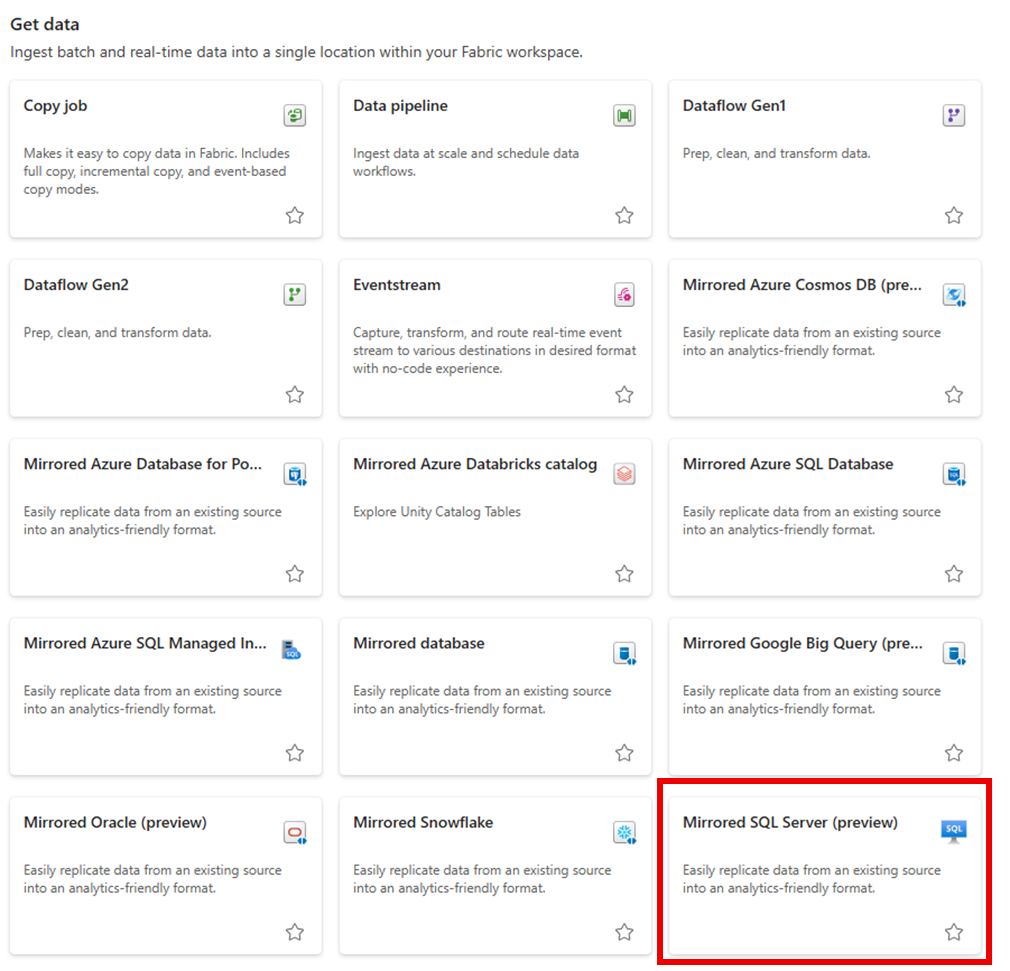The width and height of the screenshot is (1010, 971).
Task: Click the Eventstream card icon
Action: [x=624, y=294]
